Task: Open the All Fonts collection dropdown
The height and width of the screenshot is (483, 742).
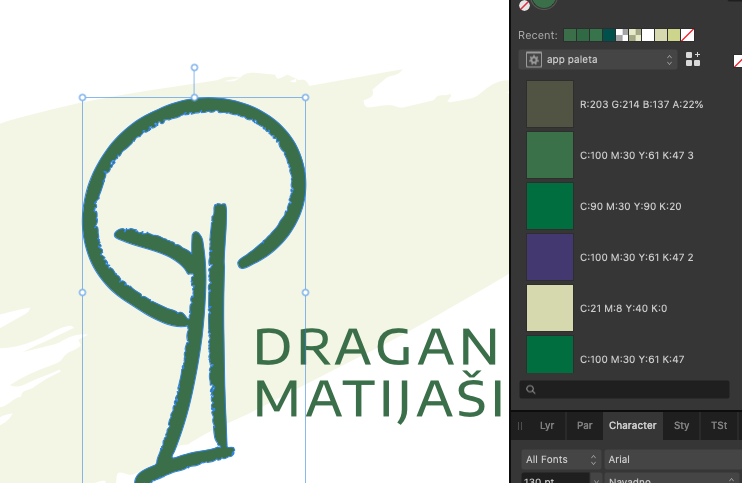Action: click(561, 459)
